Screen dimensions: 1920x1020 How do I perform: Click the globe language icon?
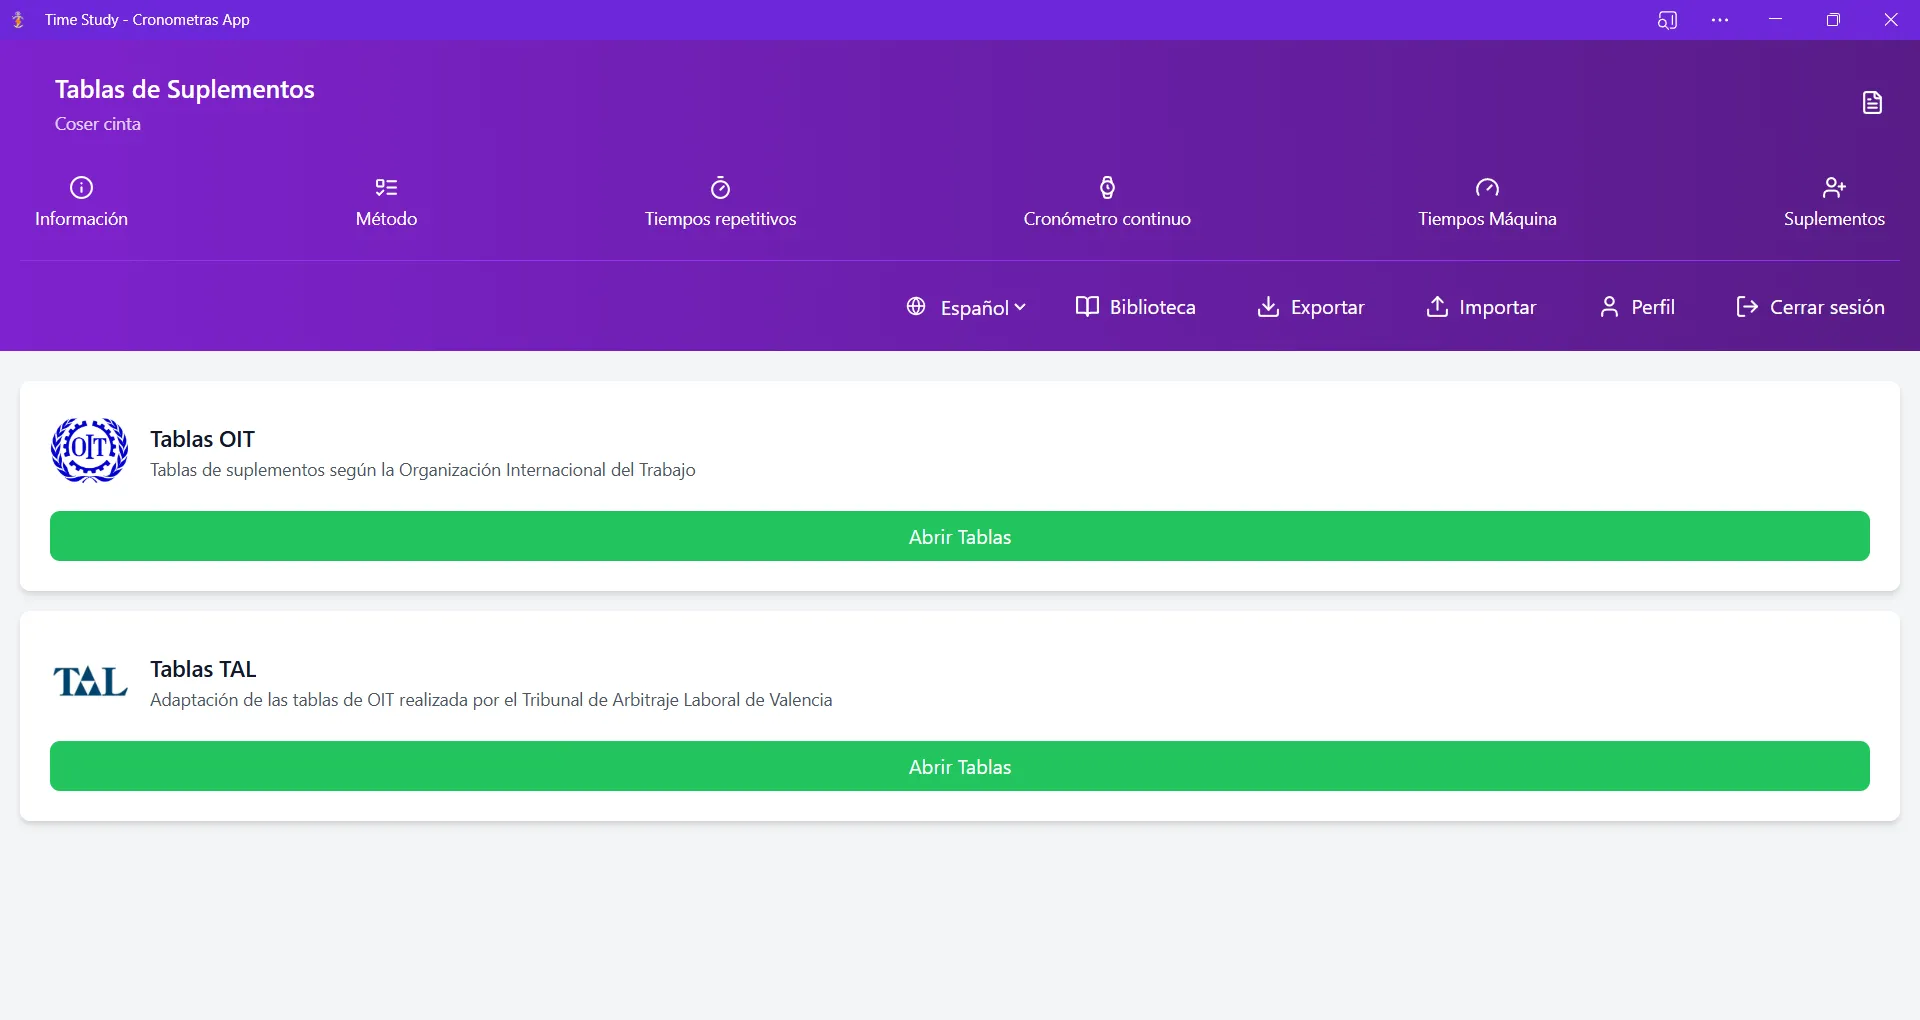click(x=916, y=307)
